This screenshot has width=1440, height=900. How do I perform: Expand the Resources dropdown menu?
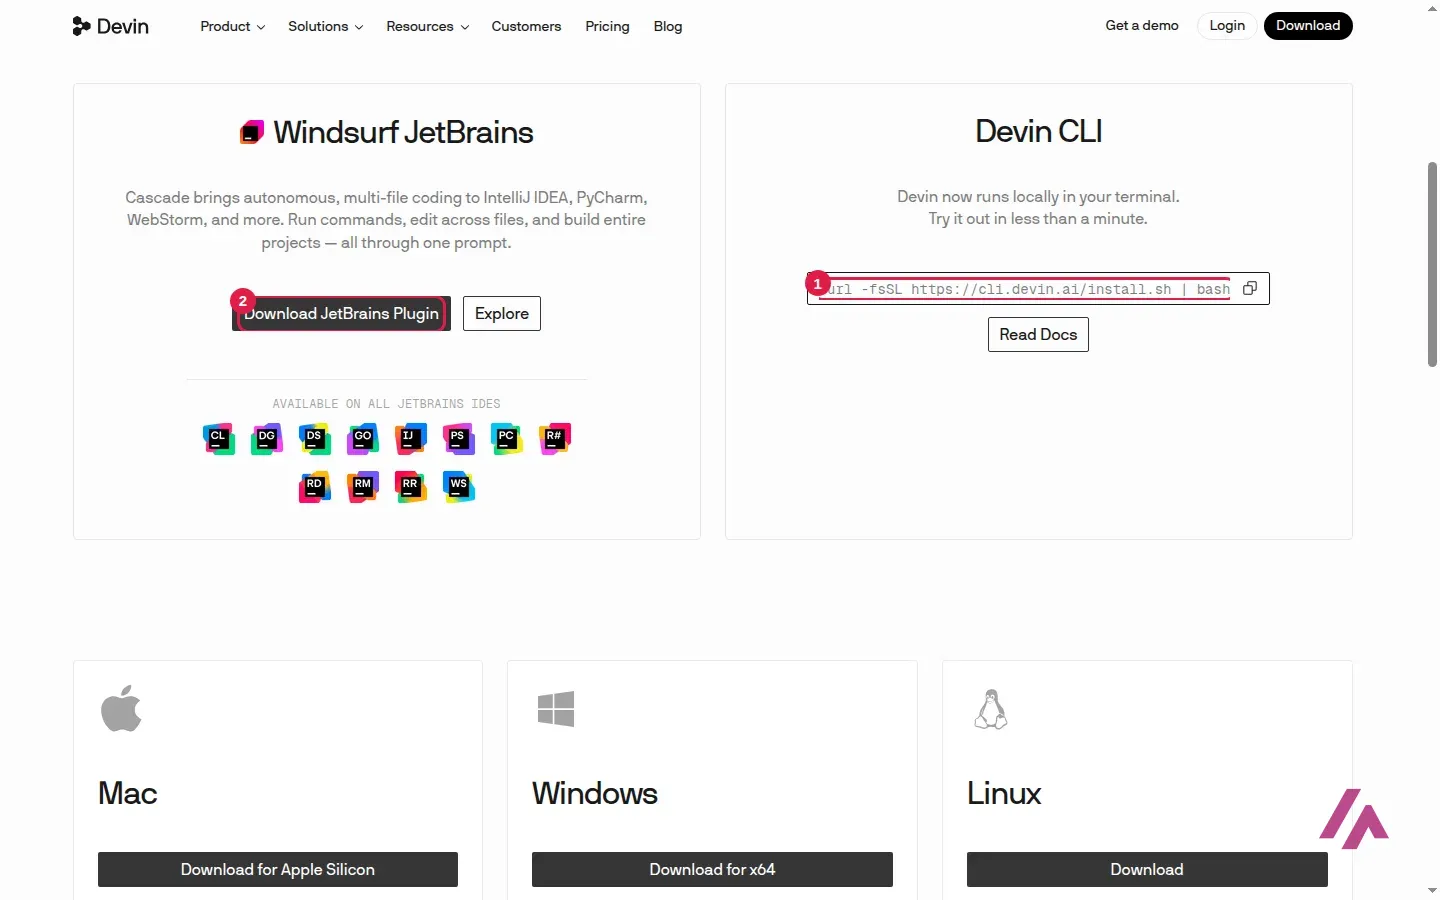point(427,26)
